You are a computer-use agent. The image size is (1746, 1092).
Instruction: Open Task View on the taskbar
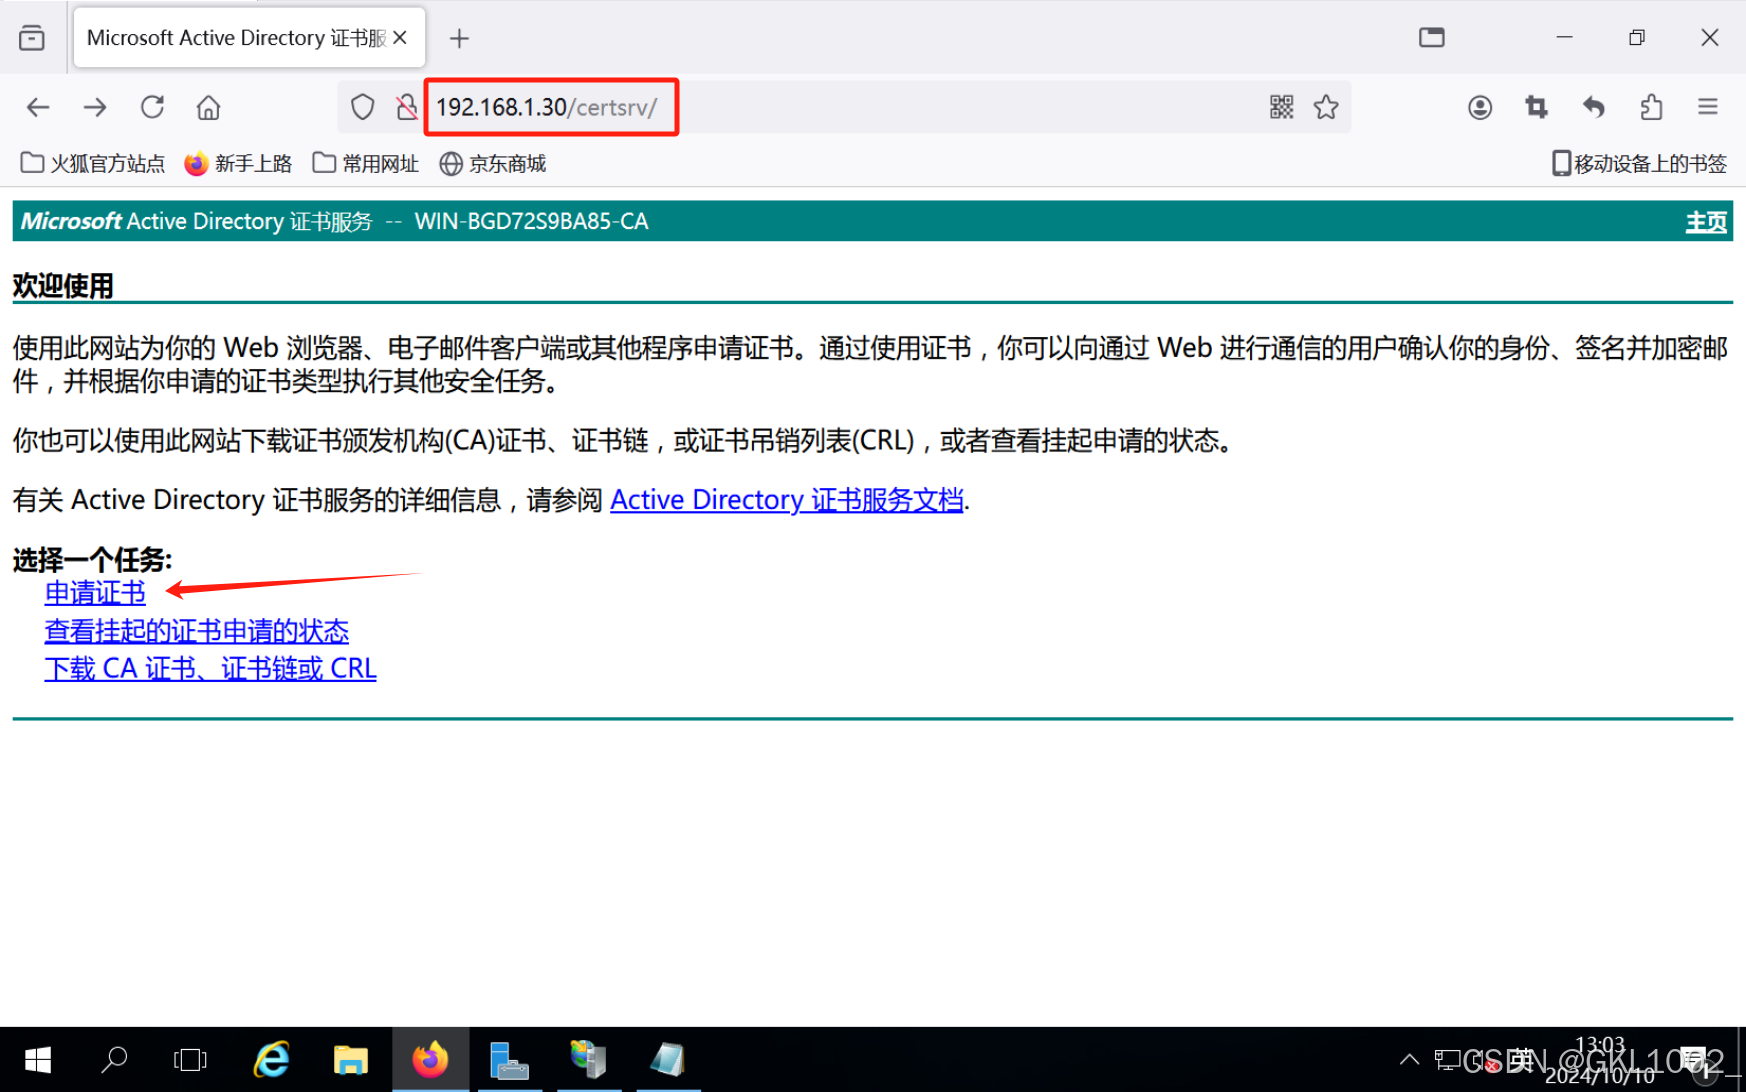190,1060
